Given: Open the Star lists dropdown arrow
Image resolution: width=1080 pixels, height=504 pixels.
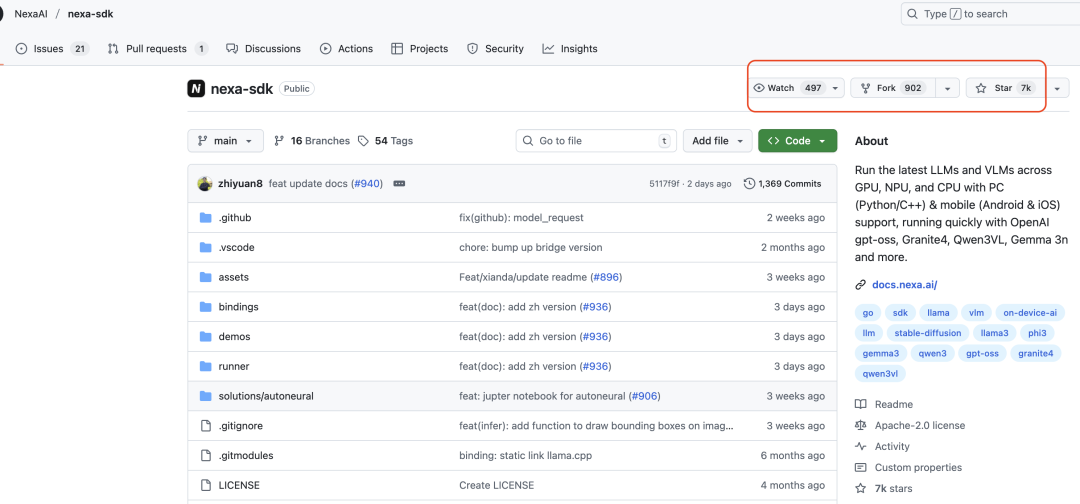Looking at the screenshot, I should pos(1057,88).
